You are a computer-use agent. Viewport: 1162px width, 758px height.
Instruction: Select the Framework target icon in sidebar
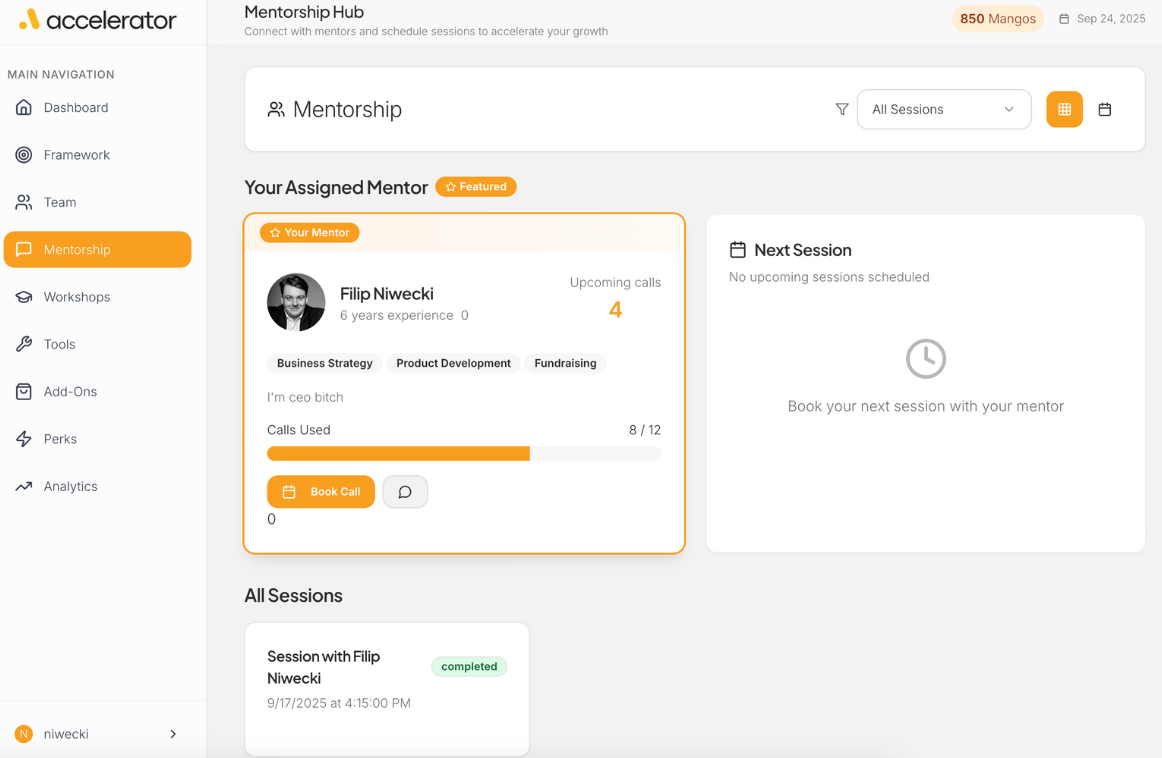click(24, 155)
